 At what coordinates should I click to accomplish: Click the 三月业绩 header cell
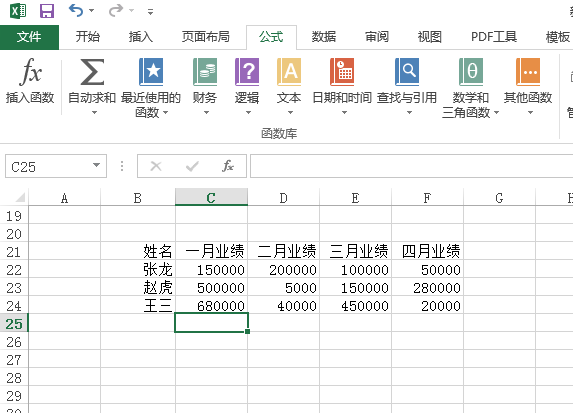pos(355,251)
